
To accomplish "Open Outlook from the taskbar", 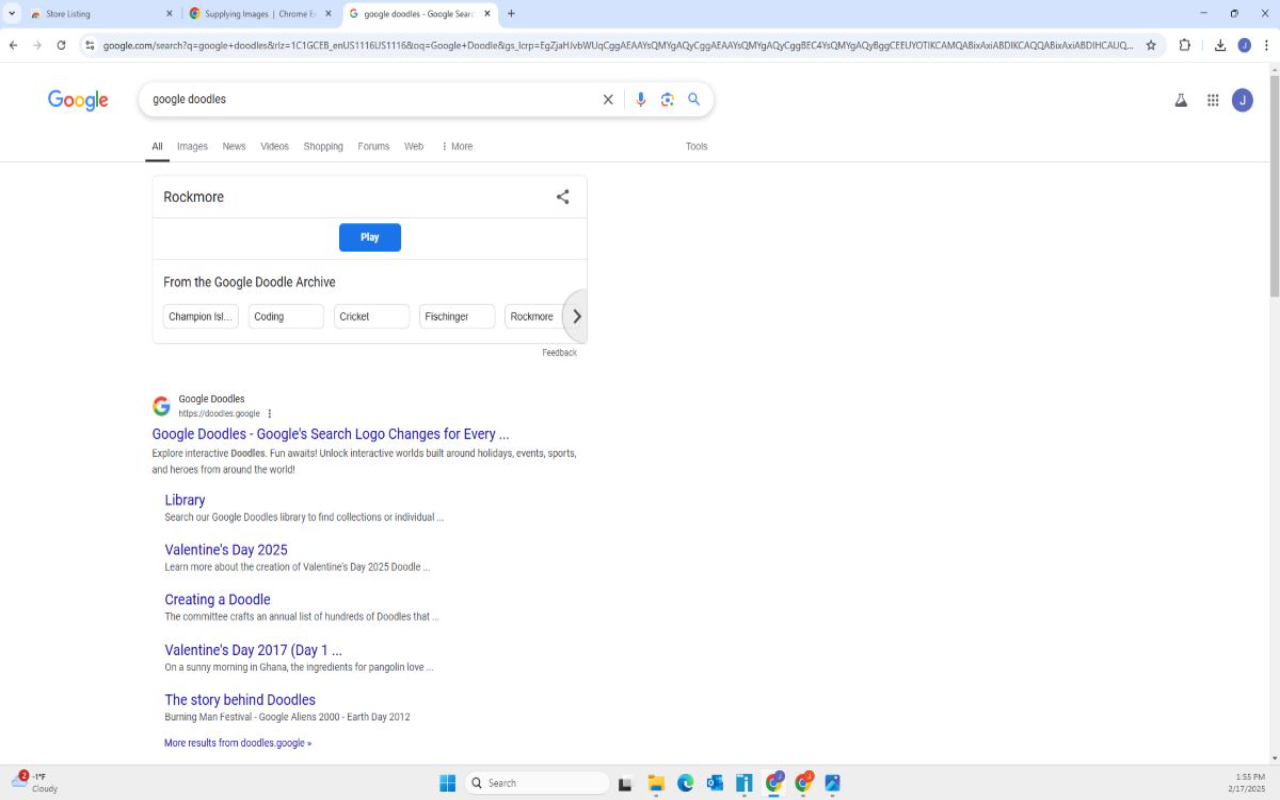I will pyautogui.click(x=715, y=783).
